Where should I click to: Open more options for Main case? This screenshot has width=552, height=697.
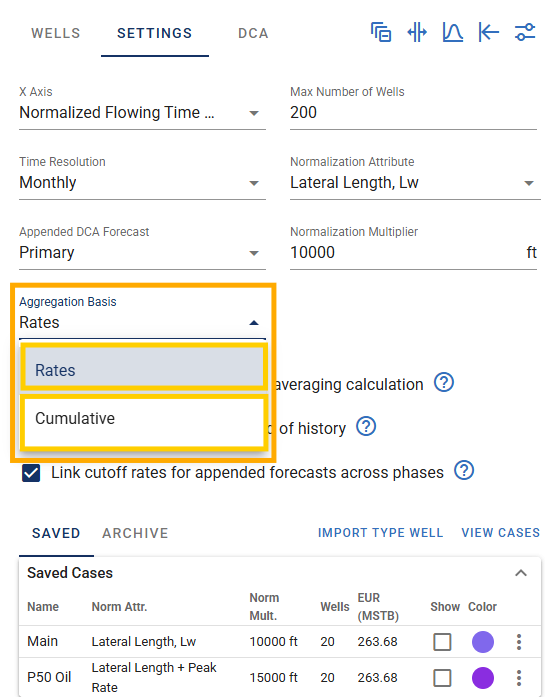pyautogui.click(x=519, y=642)
